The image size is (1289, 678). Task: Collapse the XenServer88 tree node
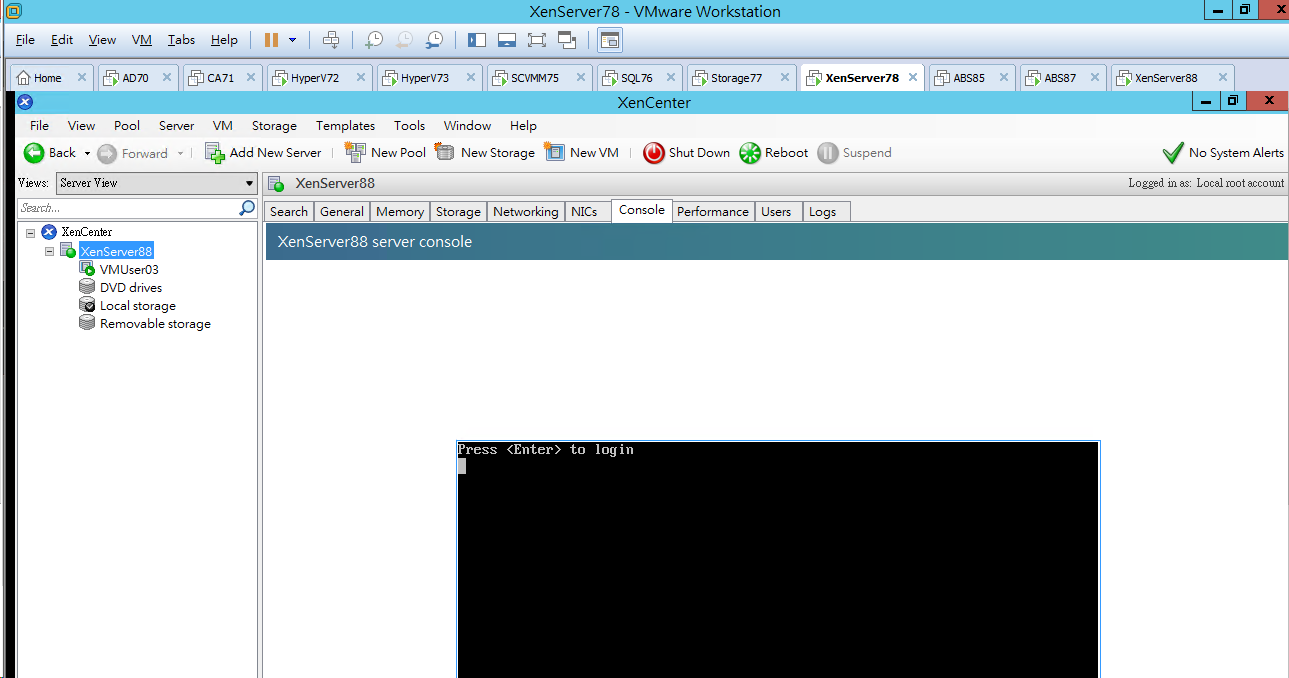point(49,252)
